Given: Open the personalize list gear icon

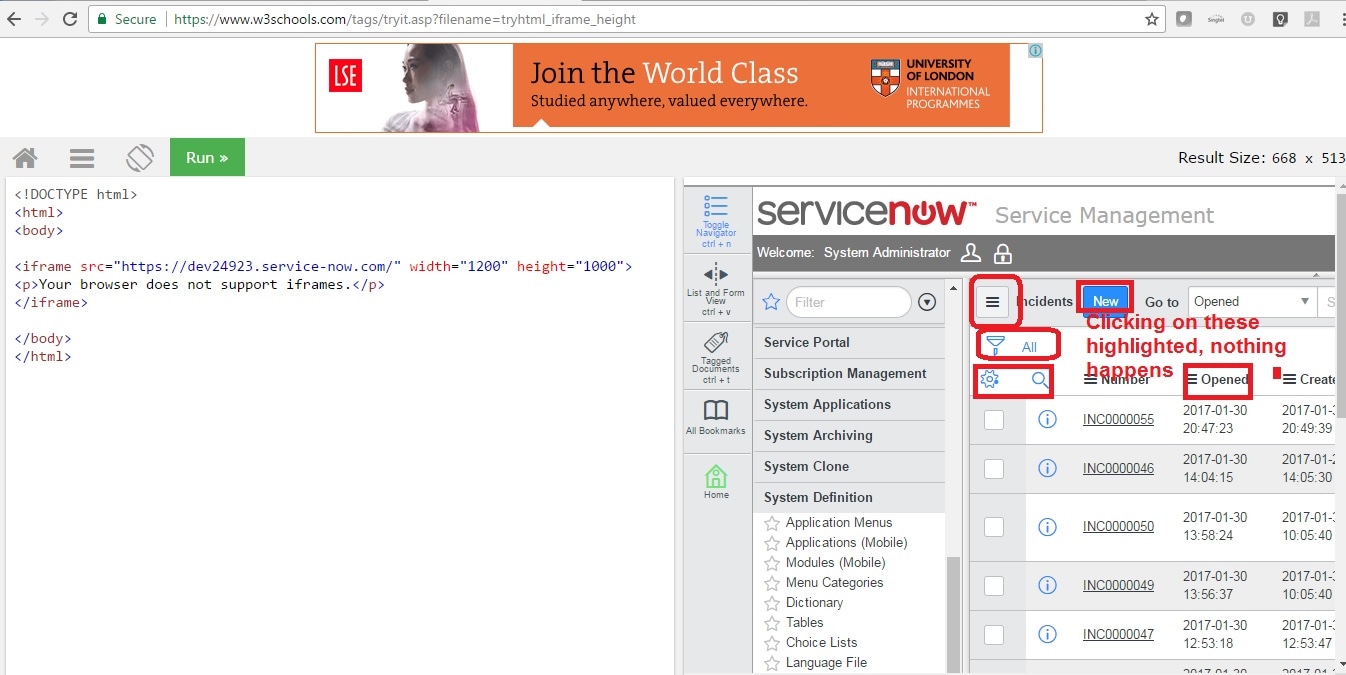Looking at the screenshot, I should point(989,380).
